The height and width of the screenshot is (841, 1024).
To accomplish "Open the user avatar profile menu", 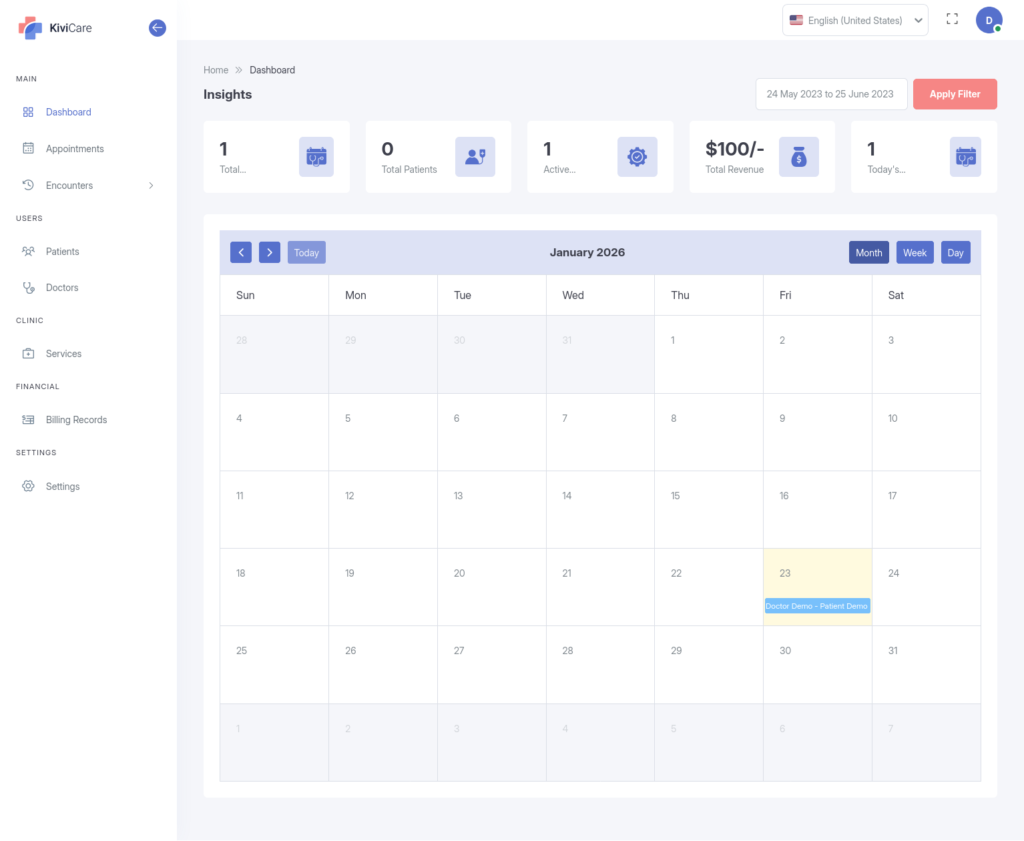I will coord(988,20).
